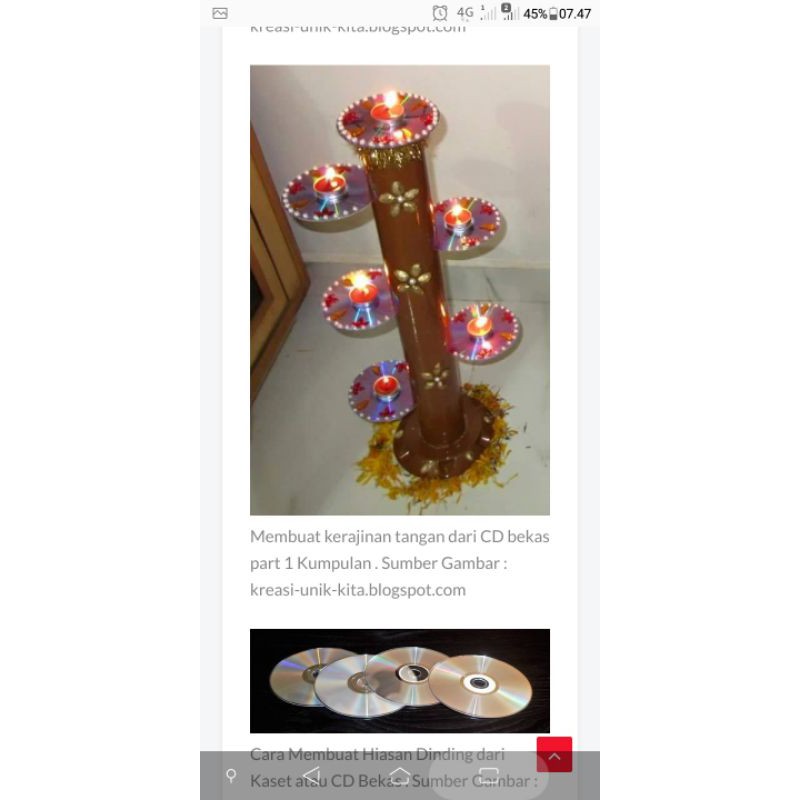Tap the alarm clock status icon
This screenshot has width=800, height=800.
(x=440, y=13)
